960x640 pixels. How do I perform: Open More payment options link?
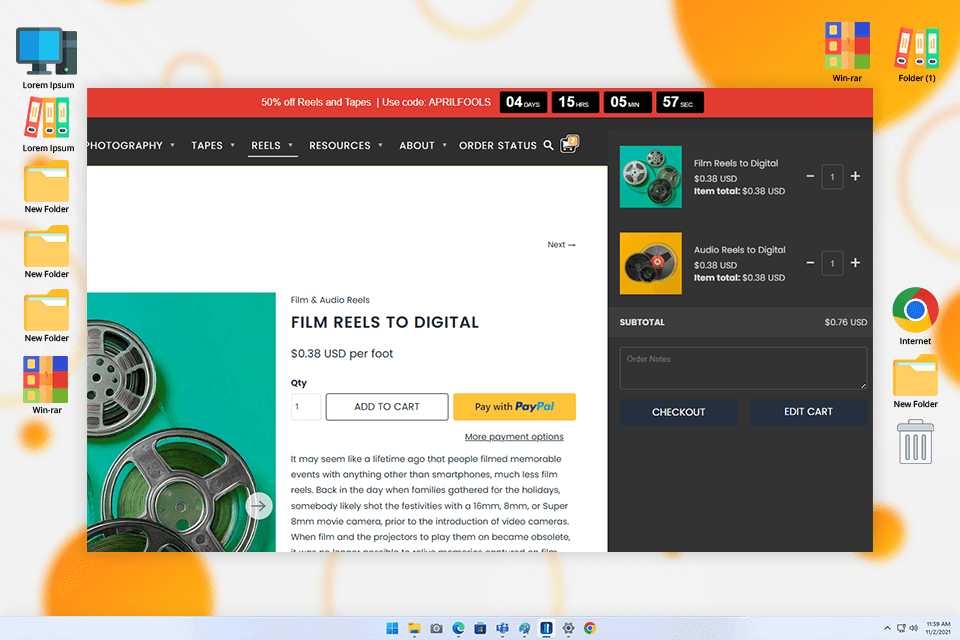click(x=514, y=437)
